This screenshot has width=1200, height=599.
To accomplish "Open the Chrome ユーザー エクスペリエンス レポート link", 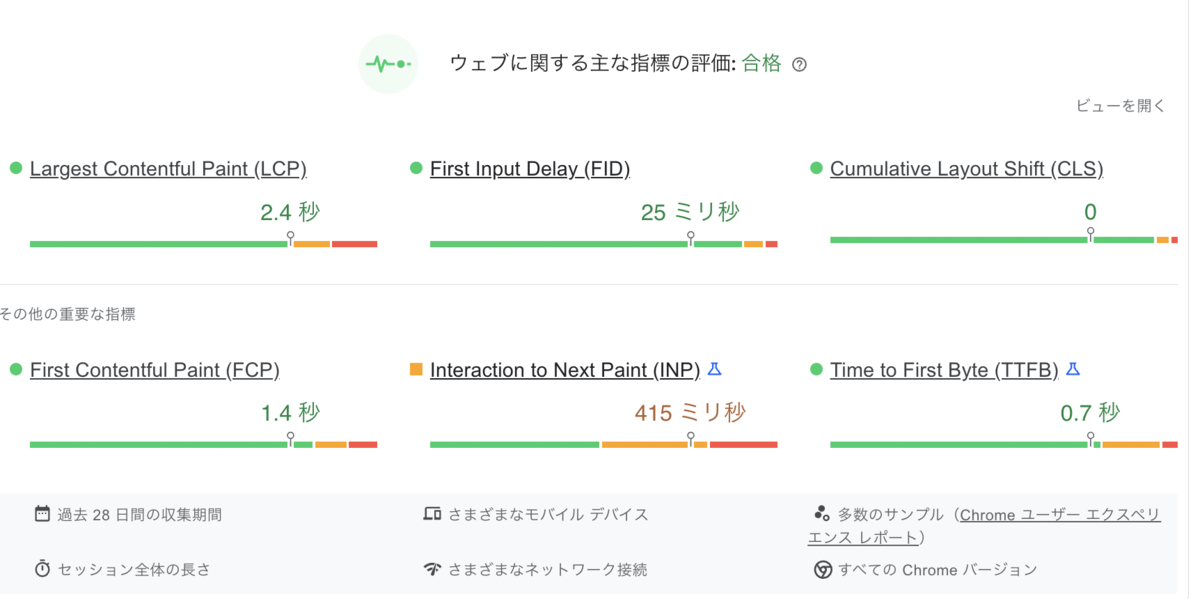I will pos(985,526).
